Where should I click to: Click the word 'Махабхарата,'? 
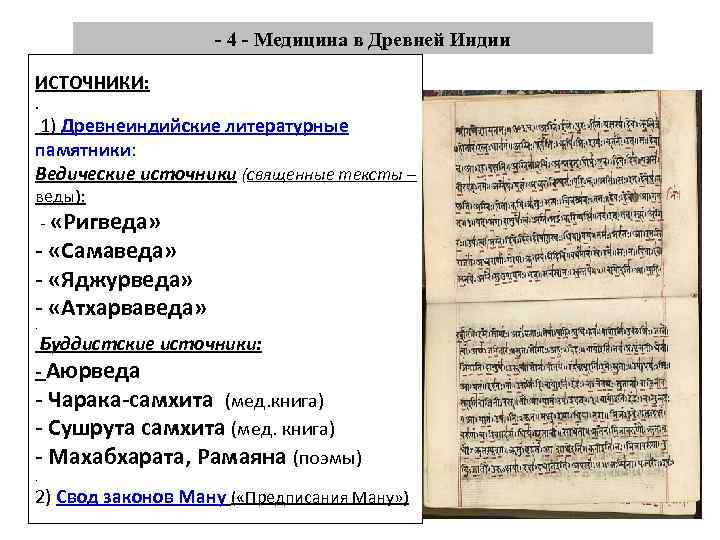pos(120,457)
